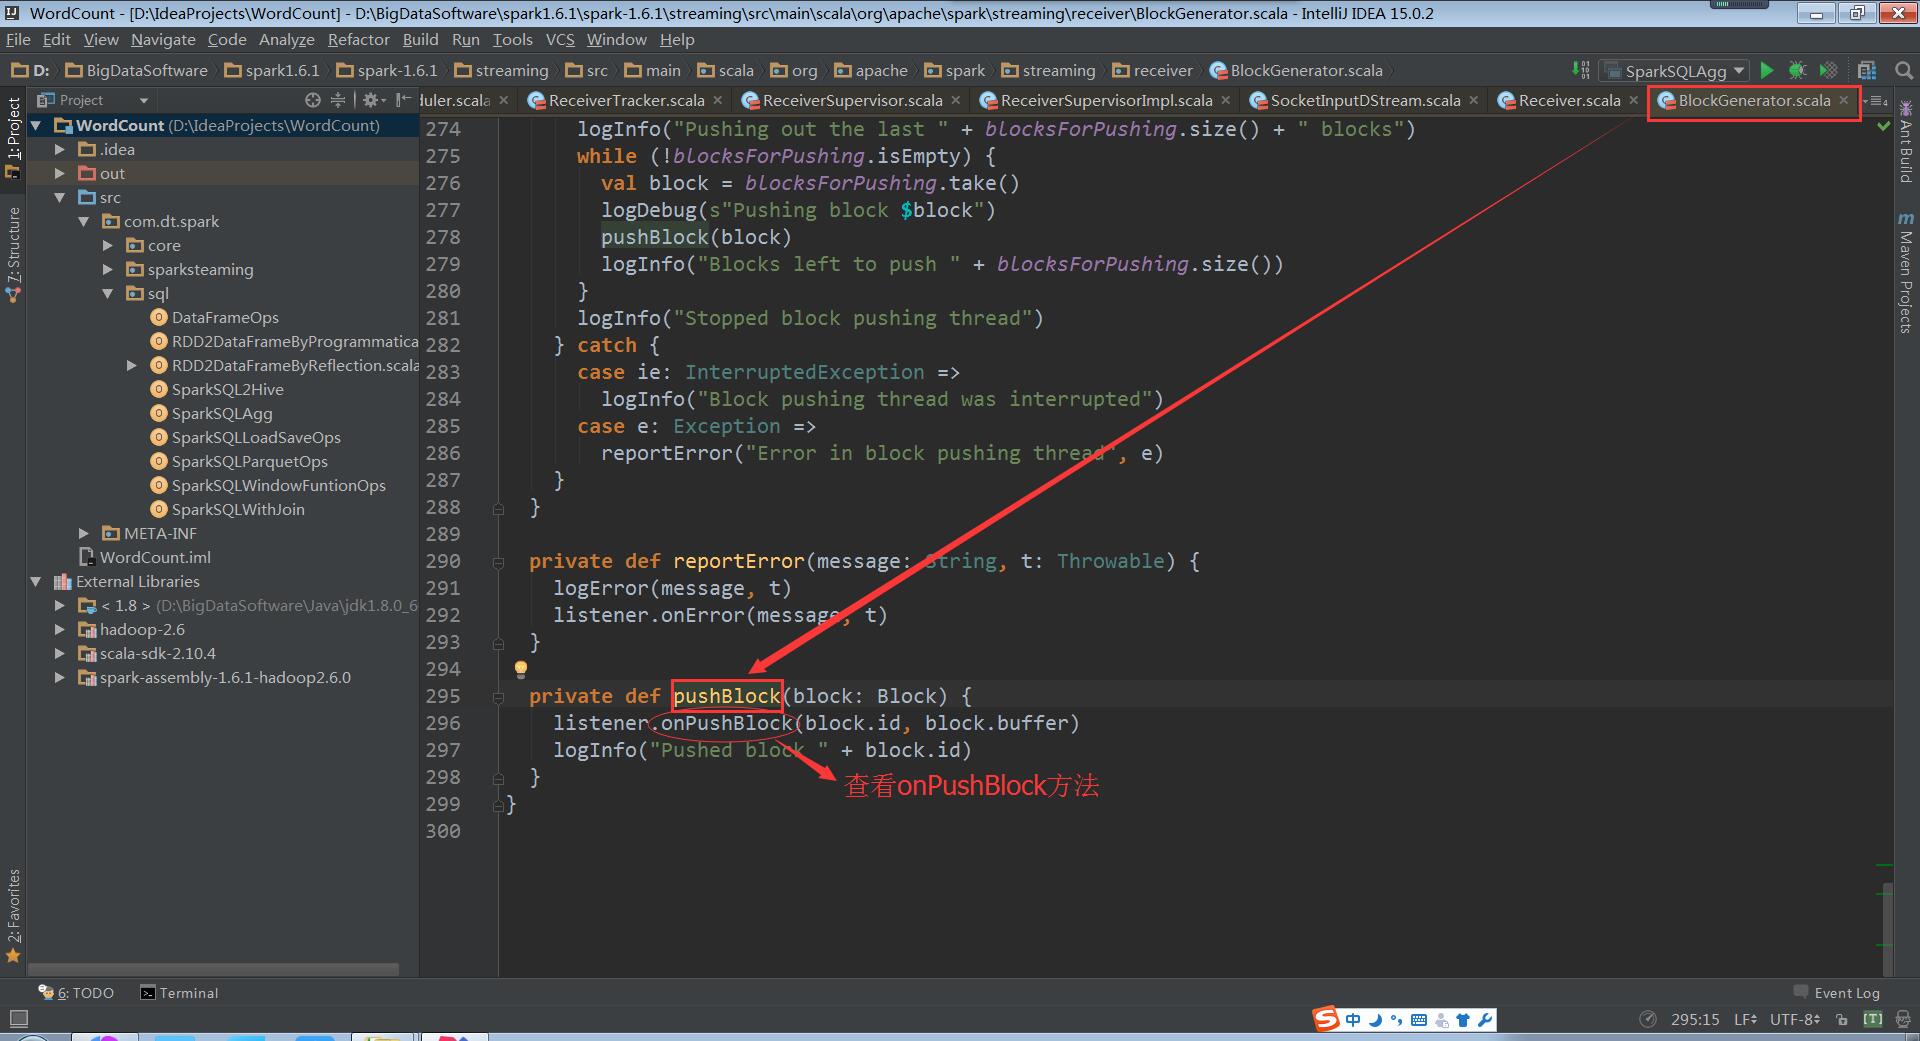
Task: Click the light bulb intention icon
Action: coord(520,669)
